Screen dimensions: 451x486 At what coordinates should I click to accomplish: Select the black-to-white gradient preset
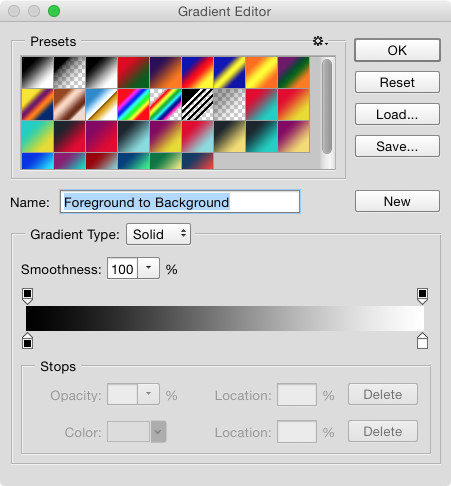tap(38, 72)
